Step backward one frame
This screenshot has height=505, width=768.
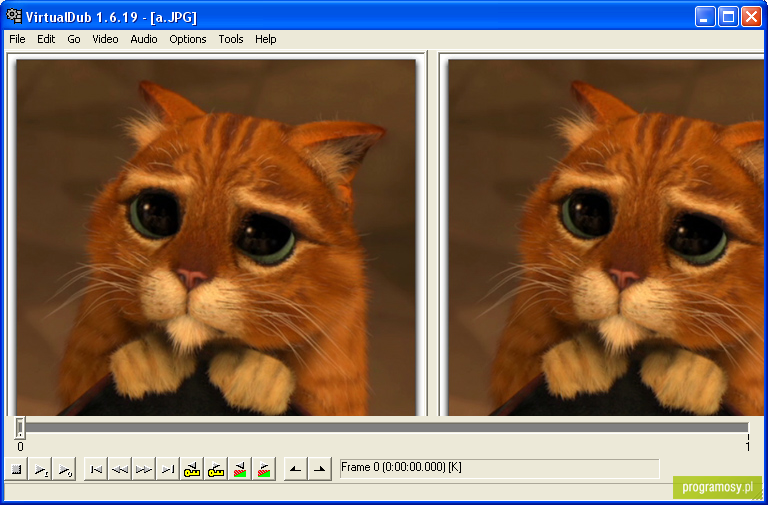pos(120,469)
